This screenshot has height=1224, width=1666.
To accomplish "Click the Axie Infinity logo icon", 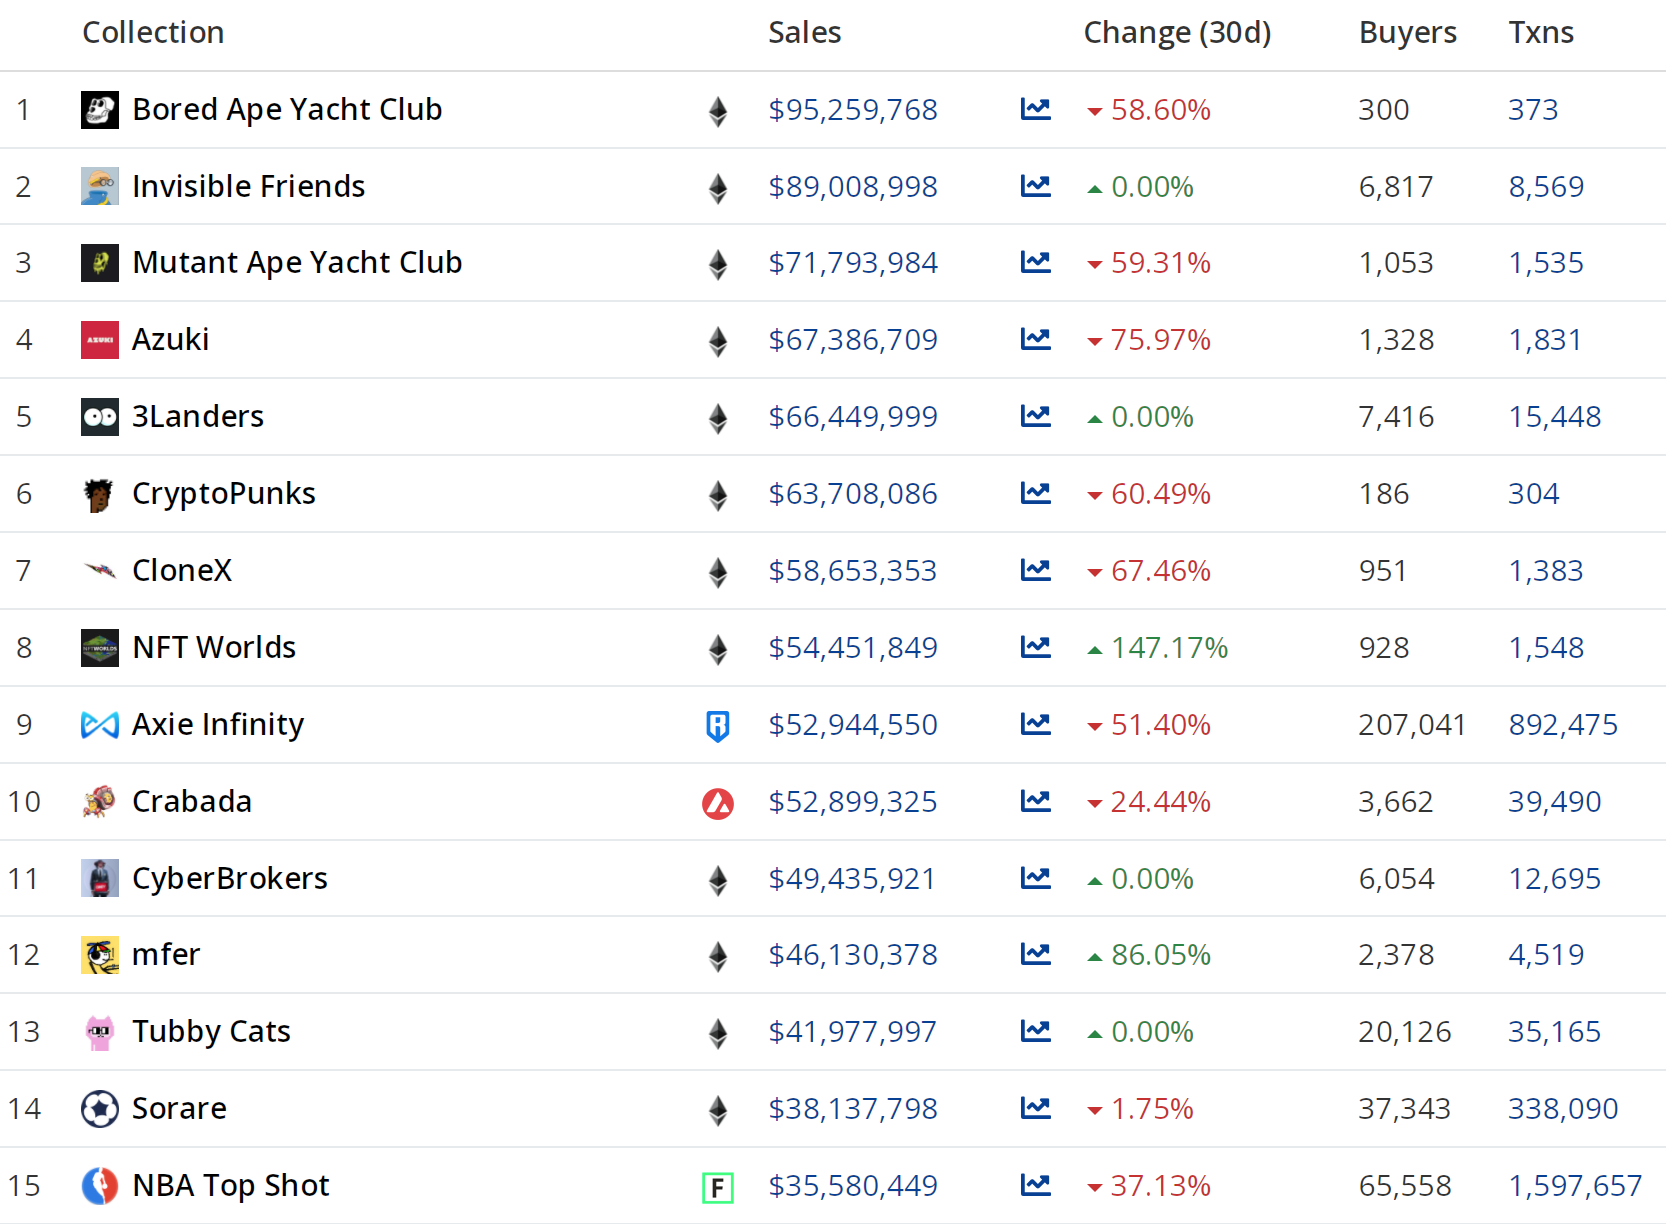I will click(x=100, y=725).
